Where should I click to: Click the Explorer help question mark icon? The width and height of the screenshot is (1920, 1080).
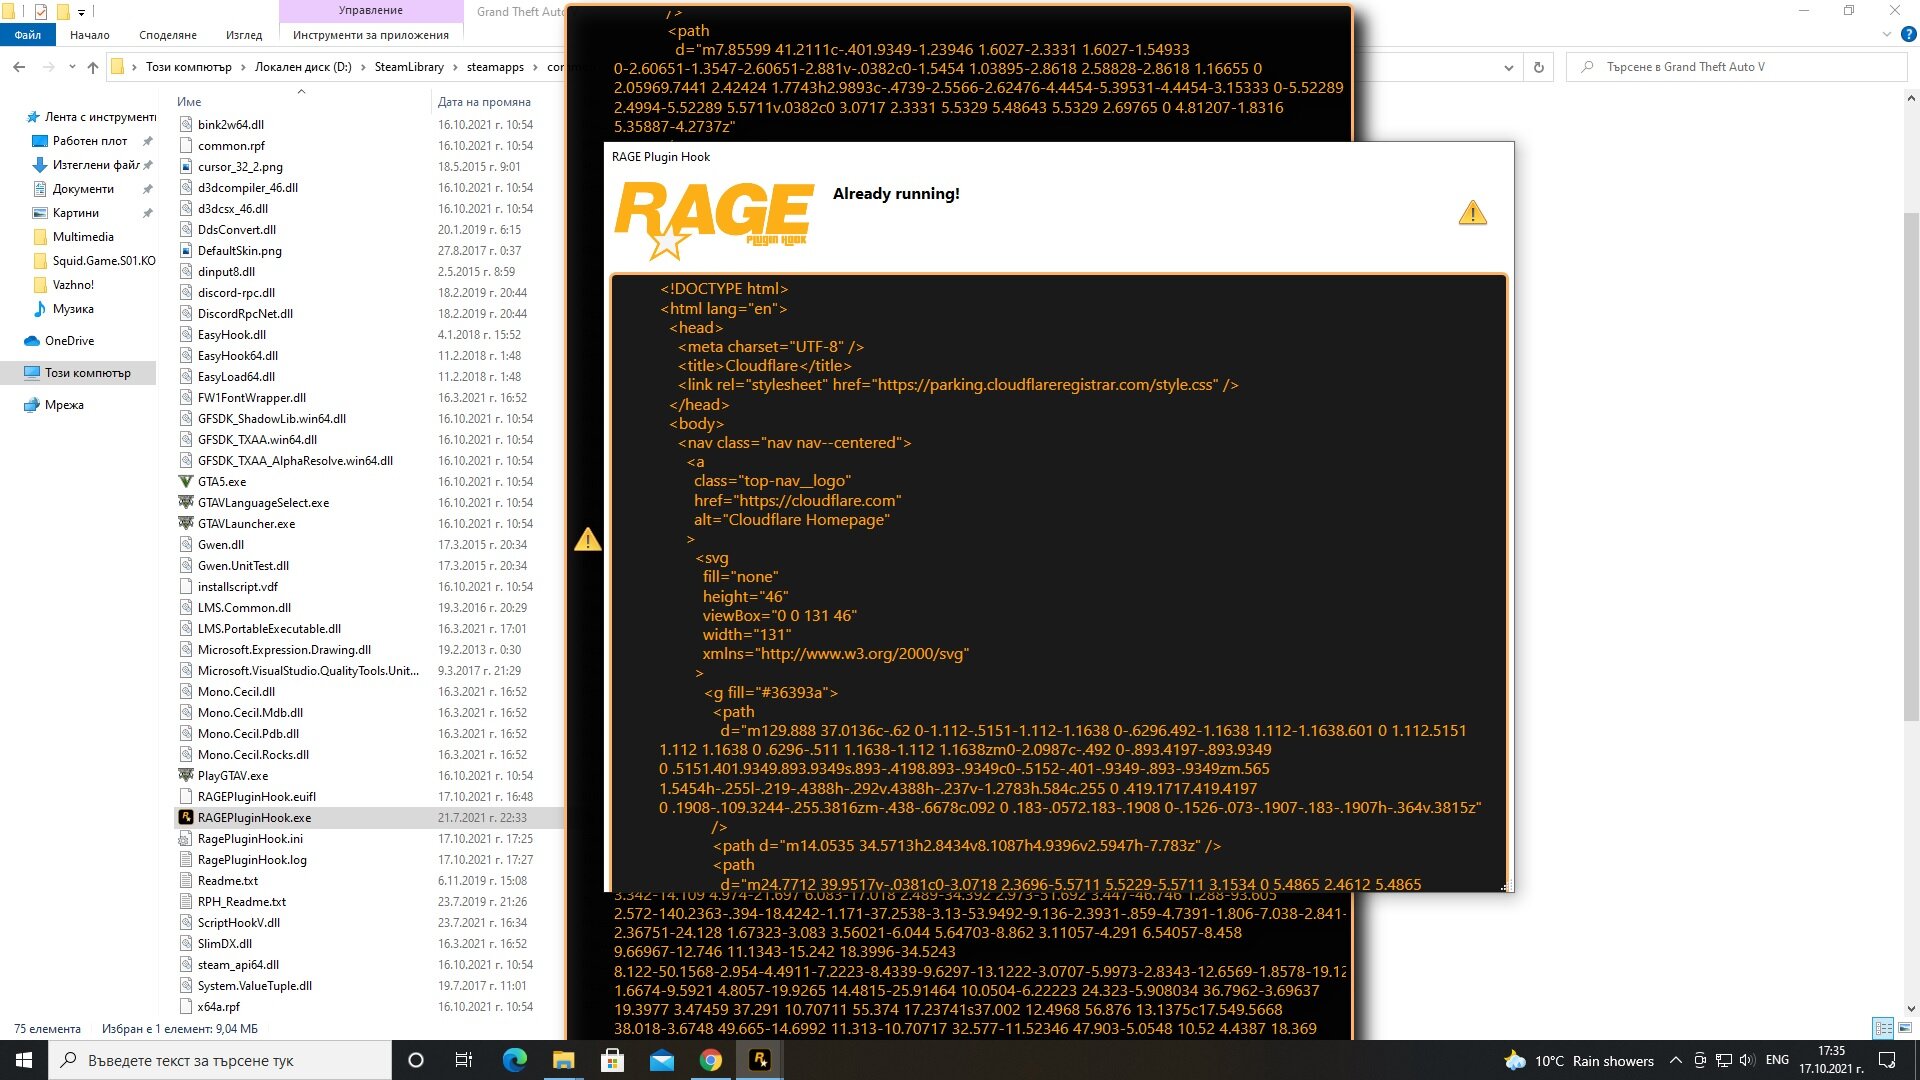point(1908,34)
